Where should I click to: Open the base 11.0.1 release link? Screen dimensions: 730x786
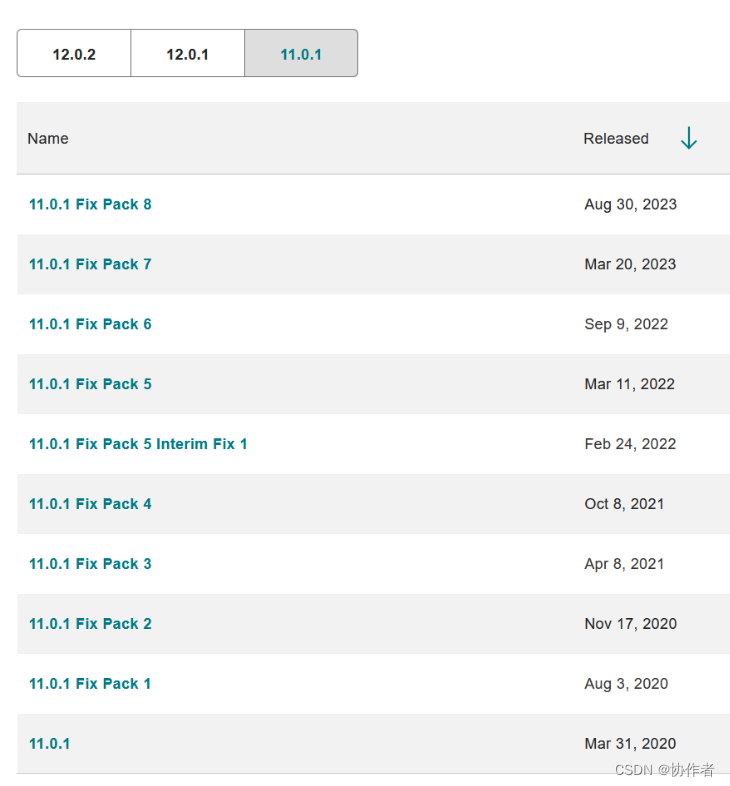tap(49, 744)
